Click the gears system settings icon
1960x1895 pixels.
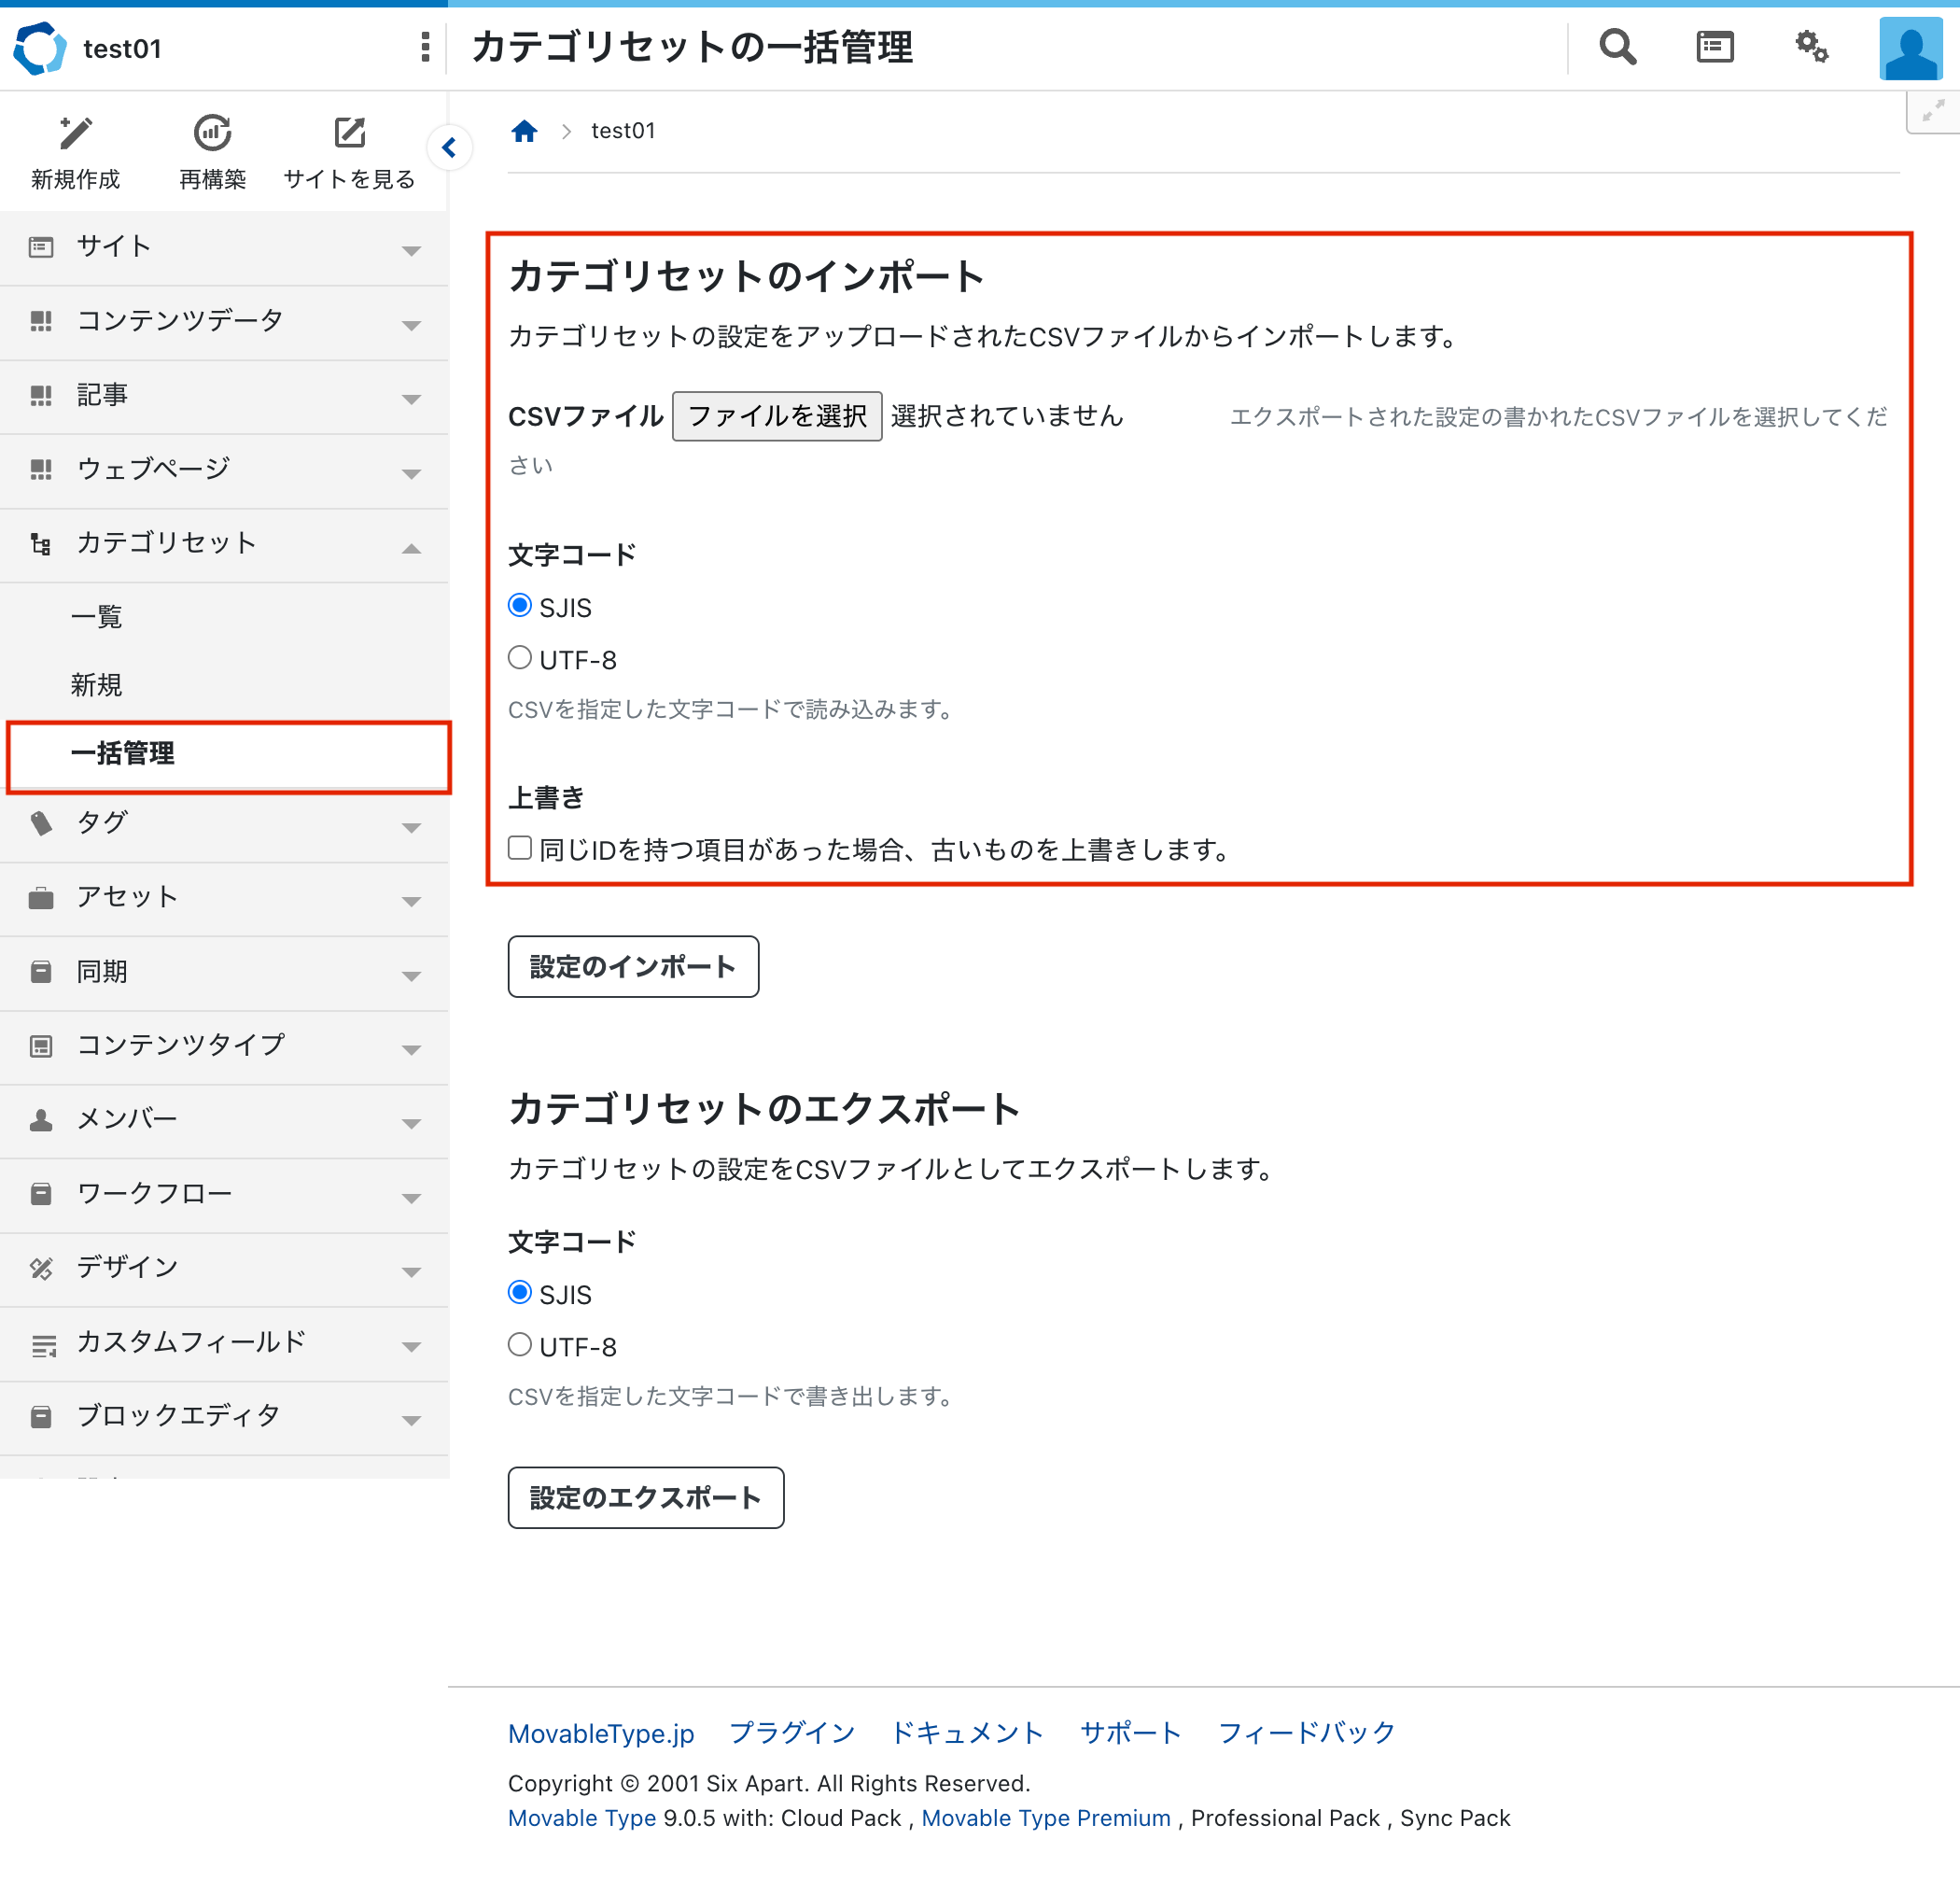[1811, 47]
